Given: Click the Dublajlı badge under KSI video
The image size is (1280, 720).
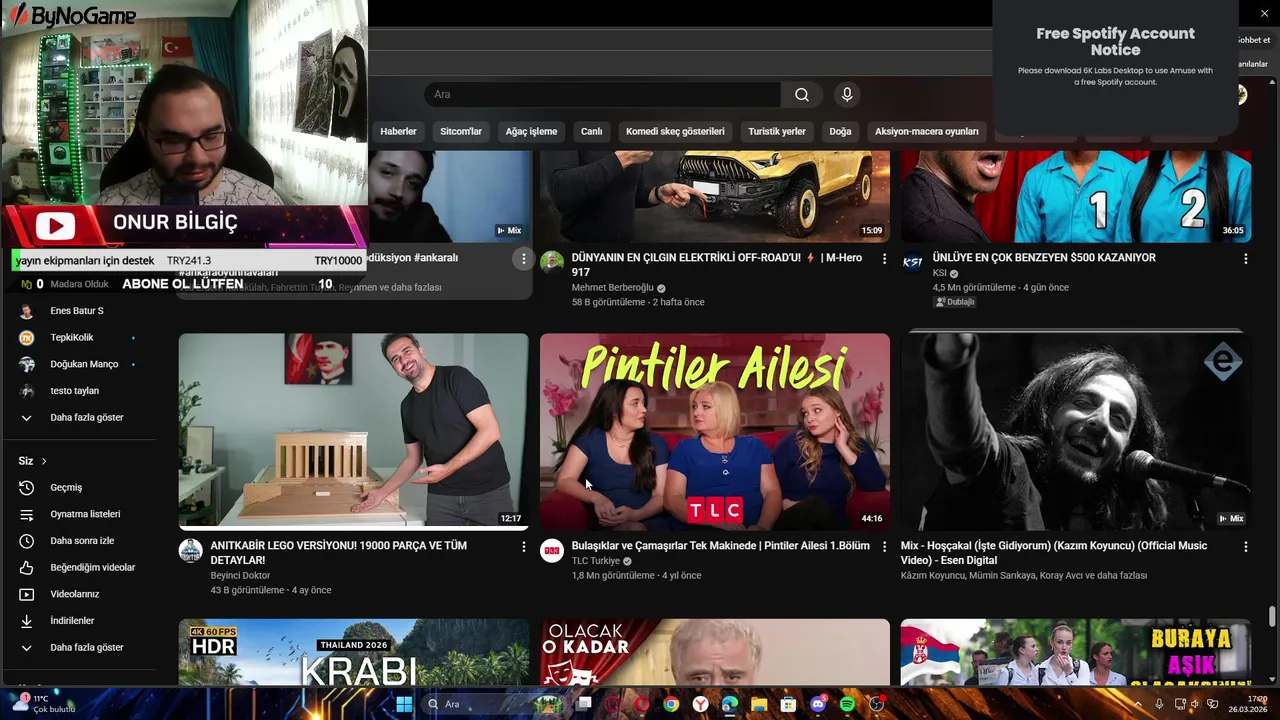Looking at the screenshot, I should point(955,302).
